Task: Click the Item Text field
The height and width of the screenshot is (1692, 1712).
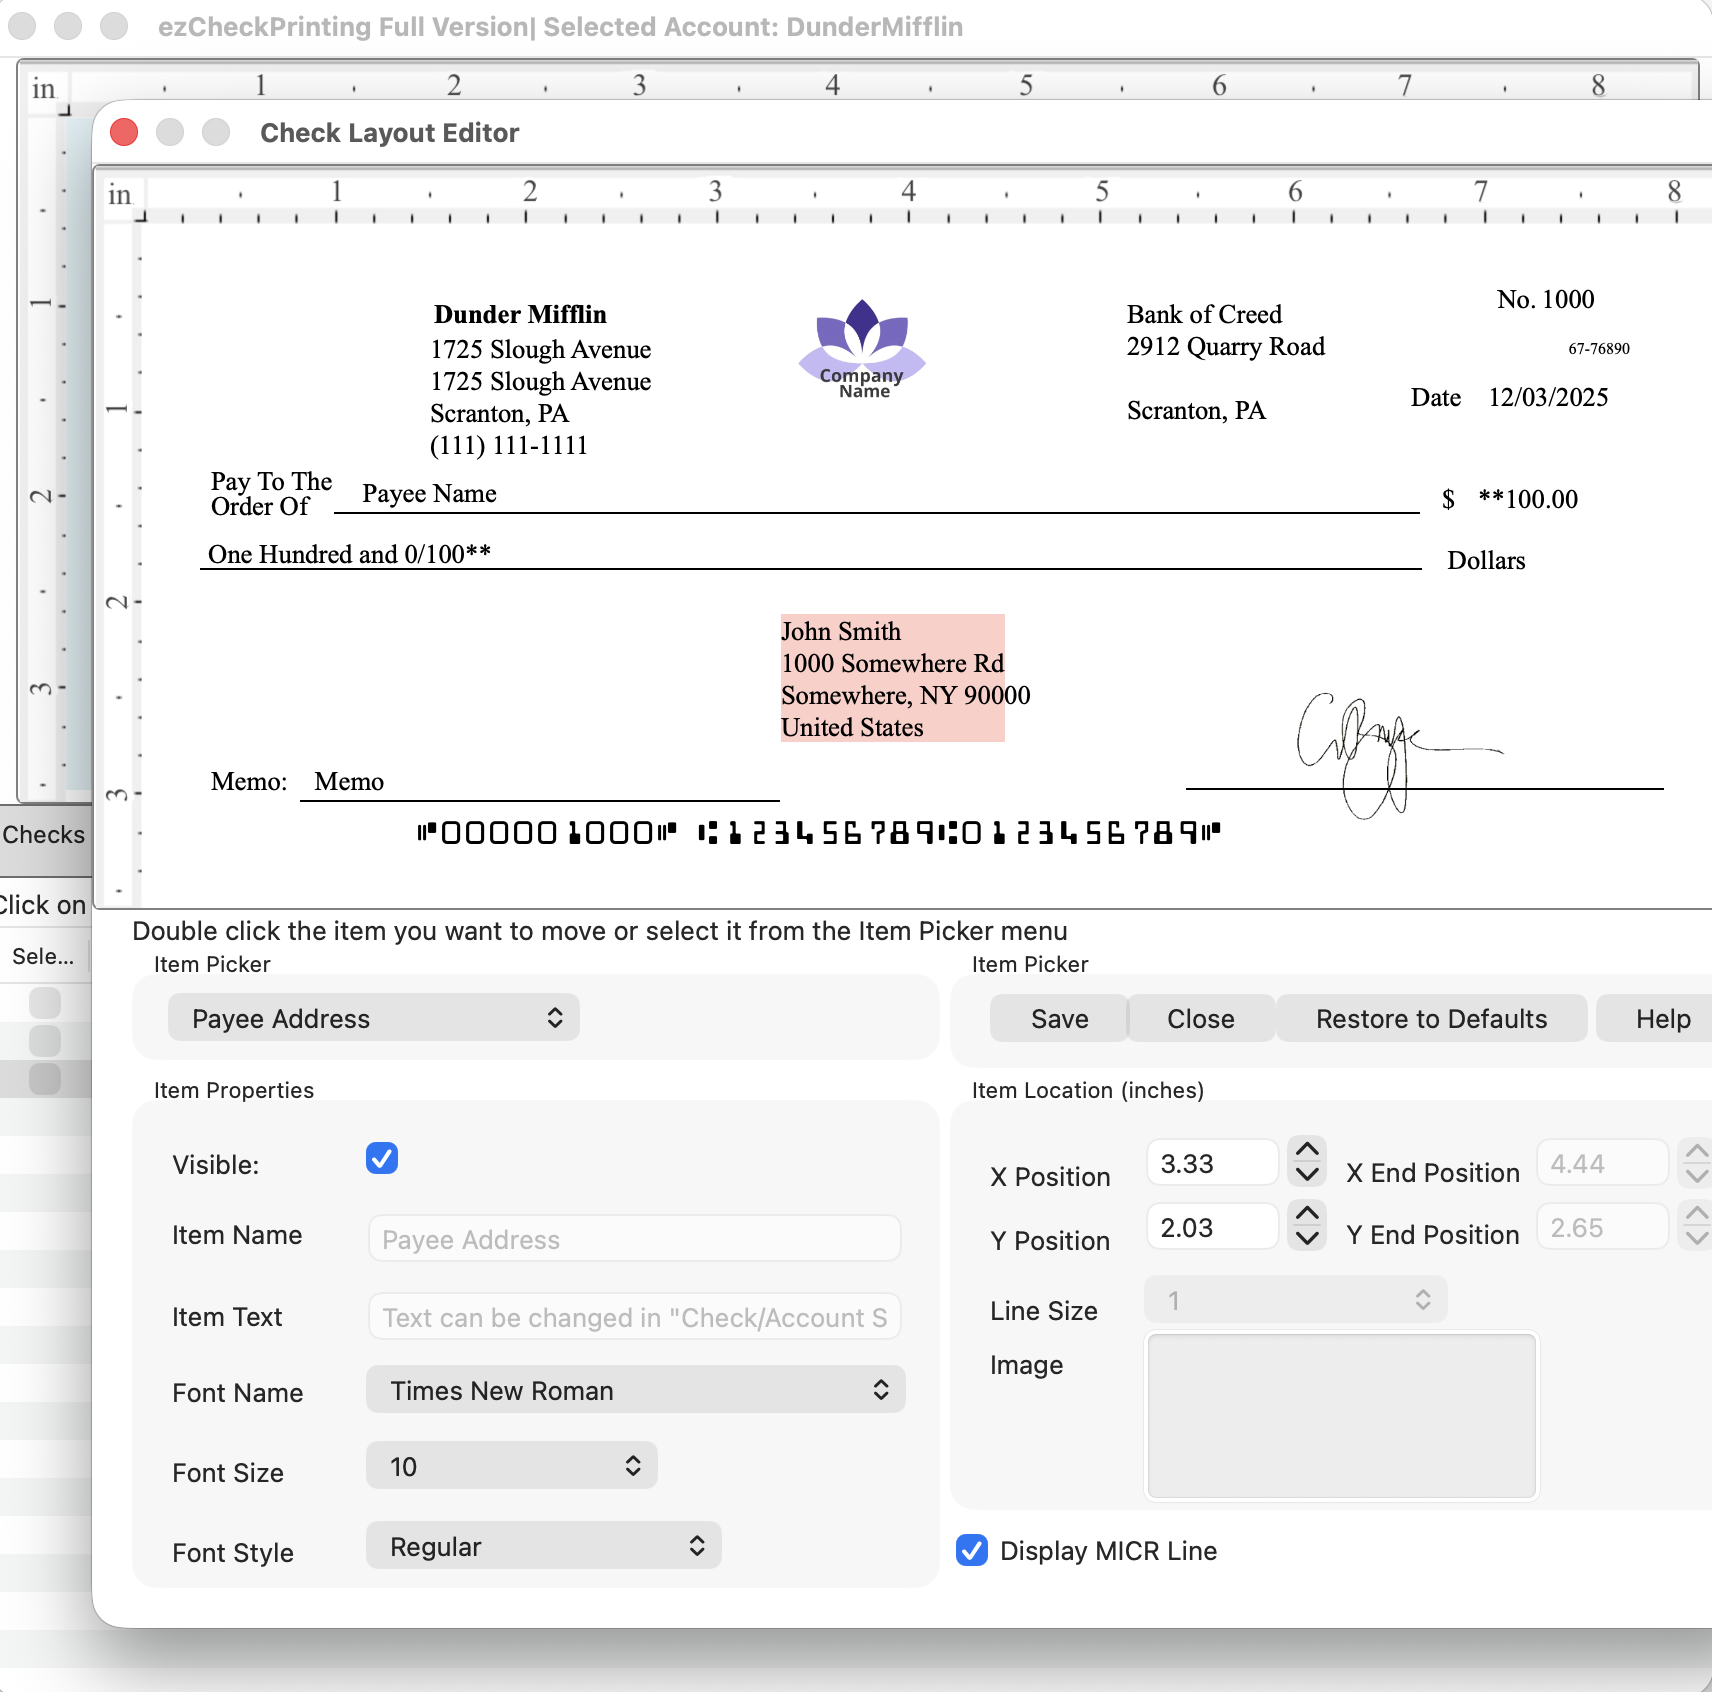Action: coord(635,1317)
